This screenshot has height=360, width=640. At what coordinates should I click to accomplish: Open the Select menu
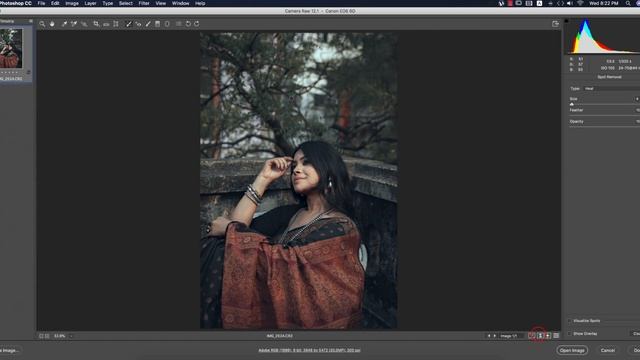tap(126, 3)
